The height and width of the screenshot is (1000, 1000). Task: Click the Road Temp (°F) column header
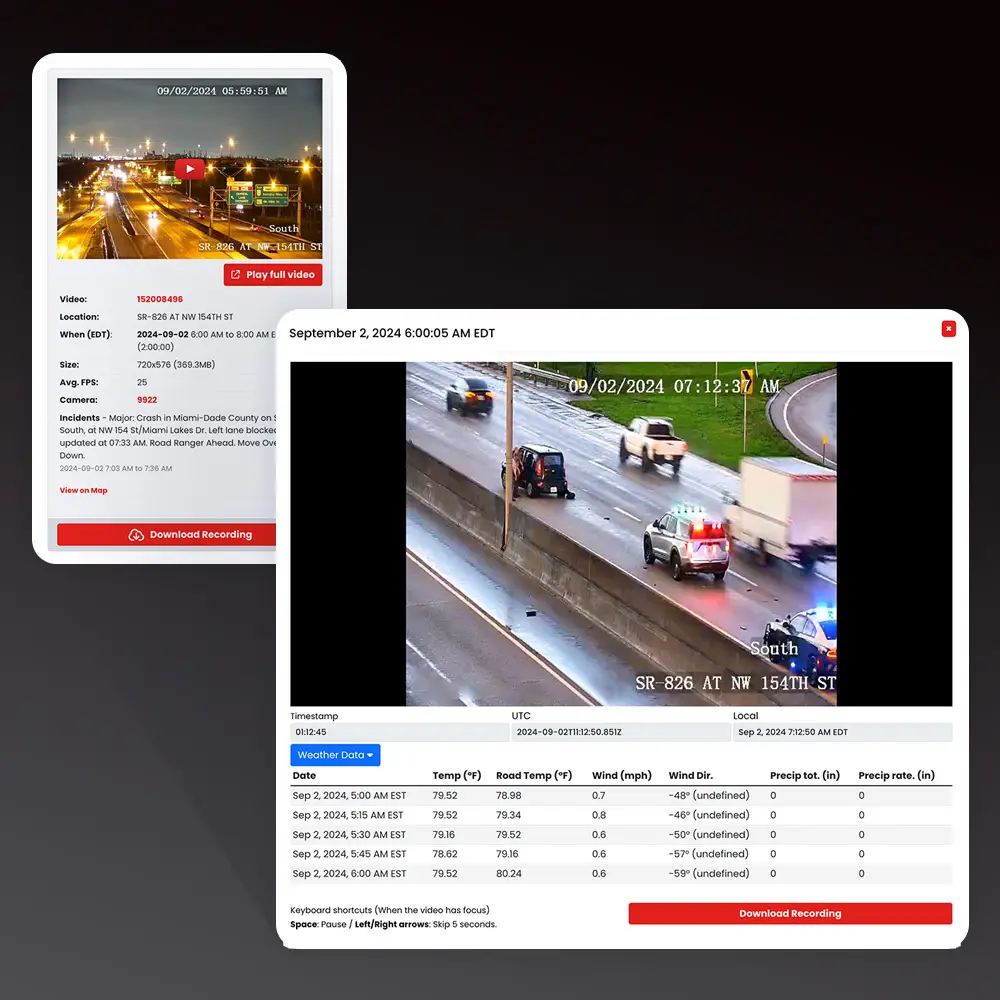pyautogui.click(x=534, y=775)
